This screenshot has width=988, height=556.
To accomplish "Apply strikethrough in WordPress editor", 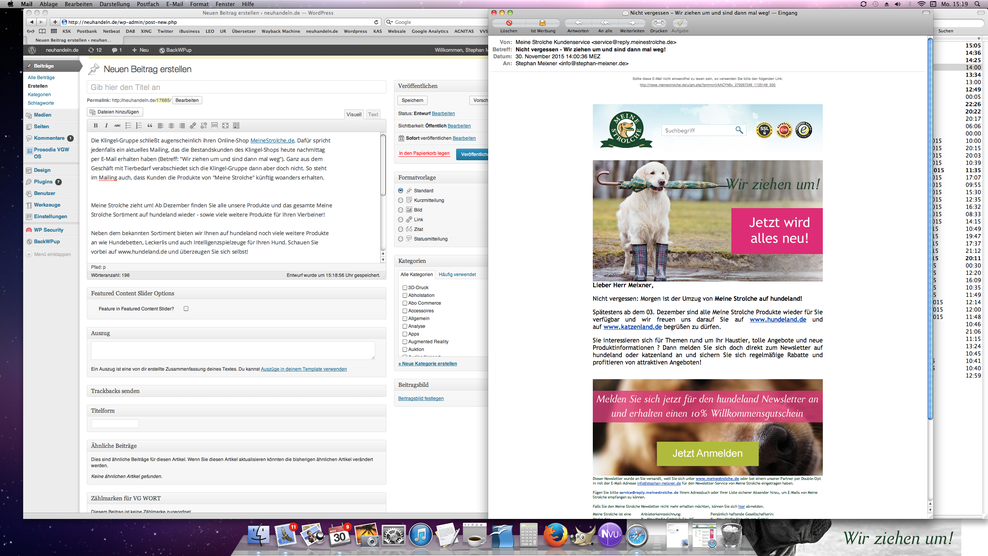I will [117, 125].
